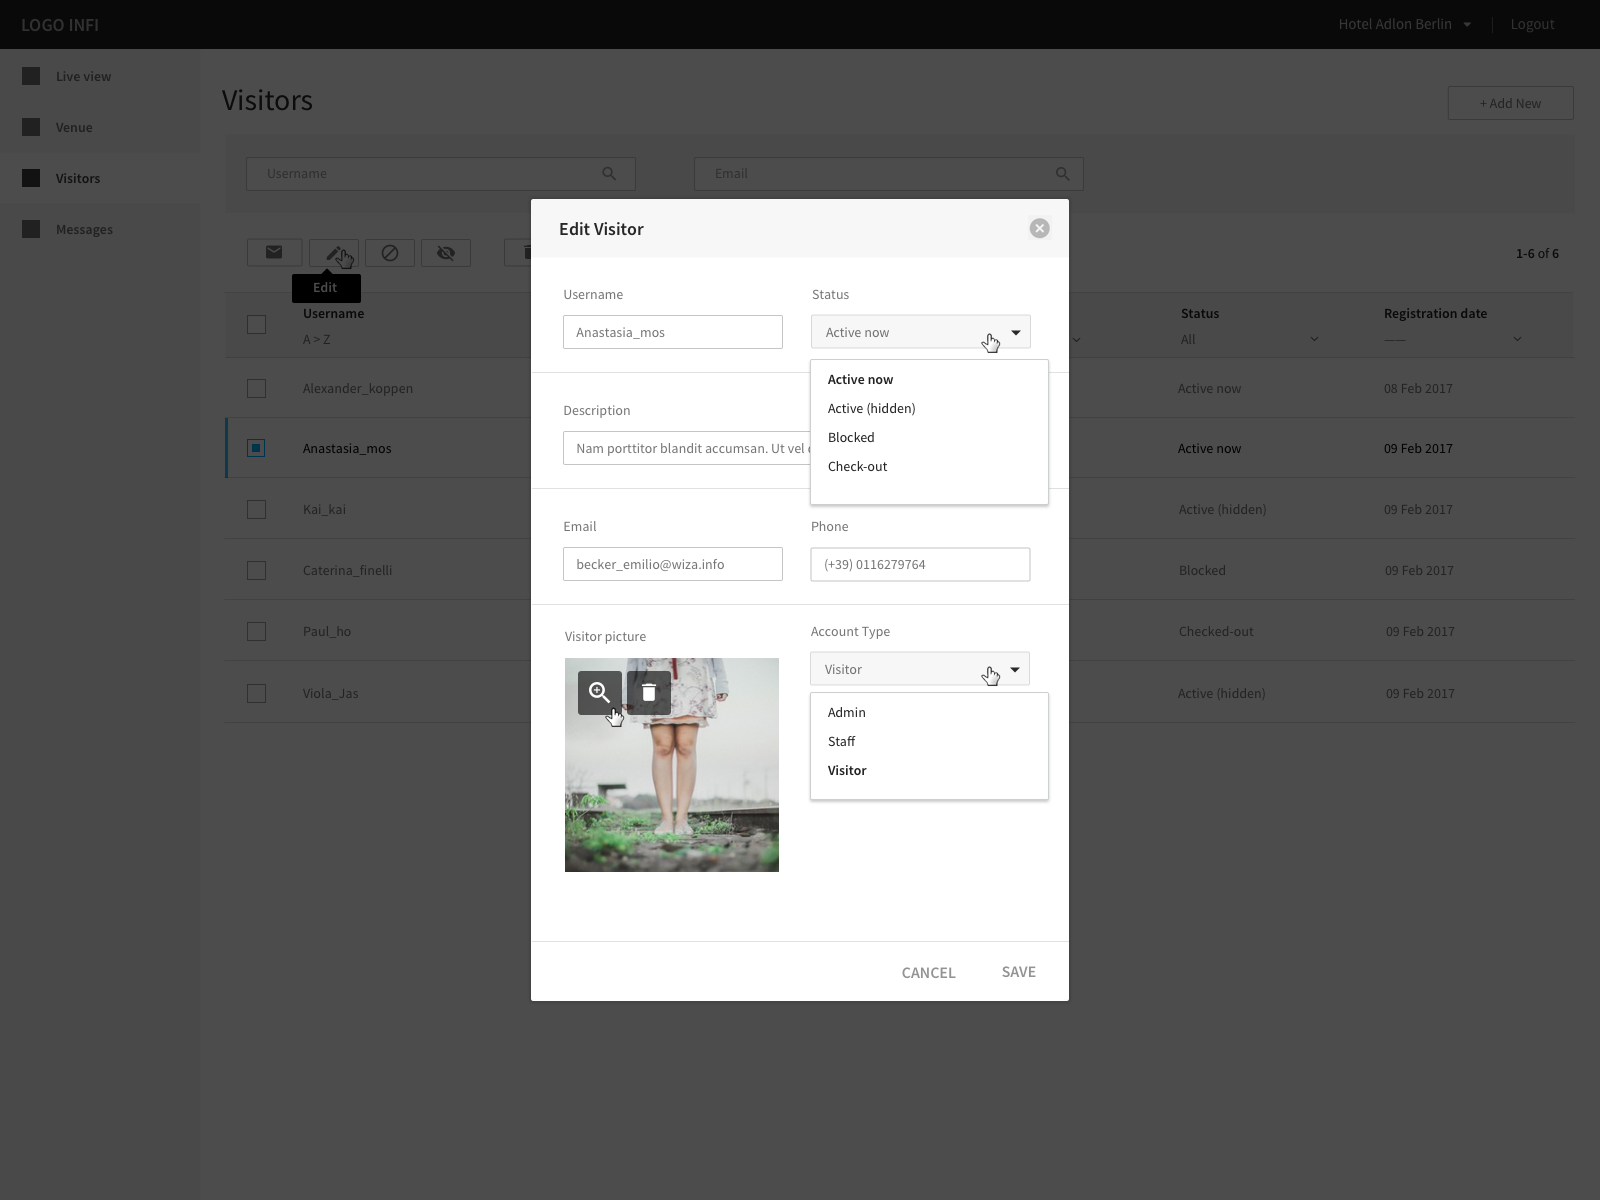The height and width of the screenshot is (1200, 1600).
Task: Click the Username A > Z sort
Action: coord(317,339)
